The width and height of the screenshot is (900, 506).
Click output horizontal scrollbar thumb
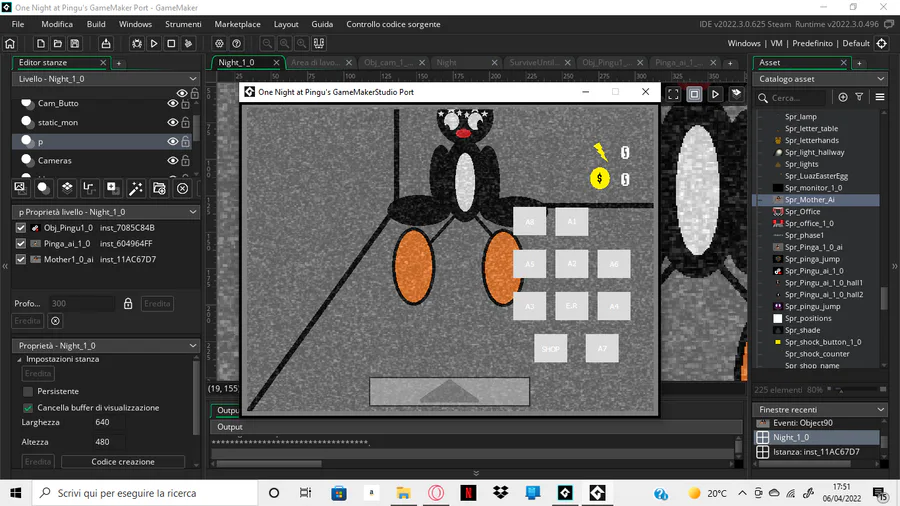[x=269, y=464]
